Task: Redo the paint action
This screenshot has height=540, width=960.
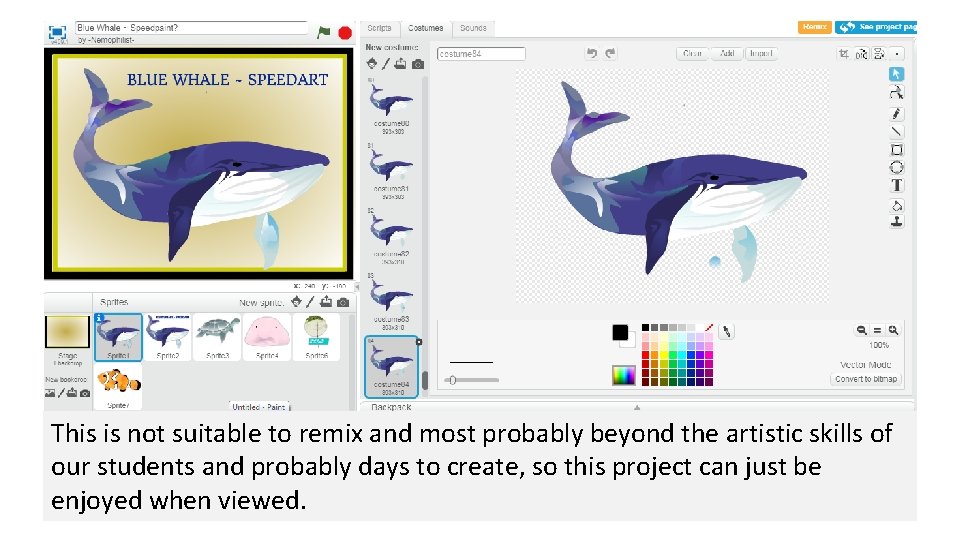Action: coord(610,53)
